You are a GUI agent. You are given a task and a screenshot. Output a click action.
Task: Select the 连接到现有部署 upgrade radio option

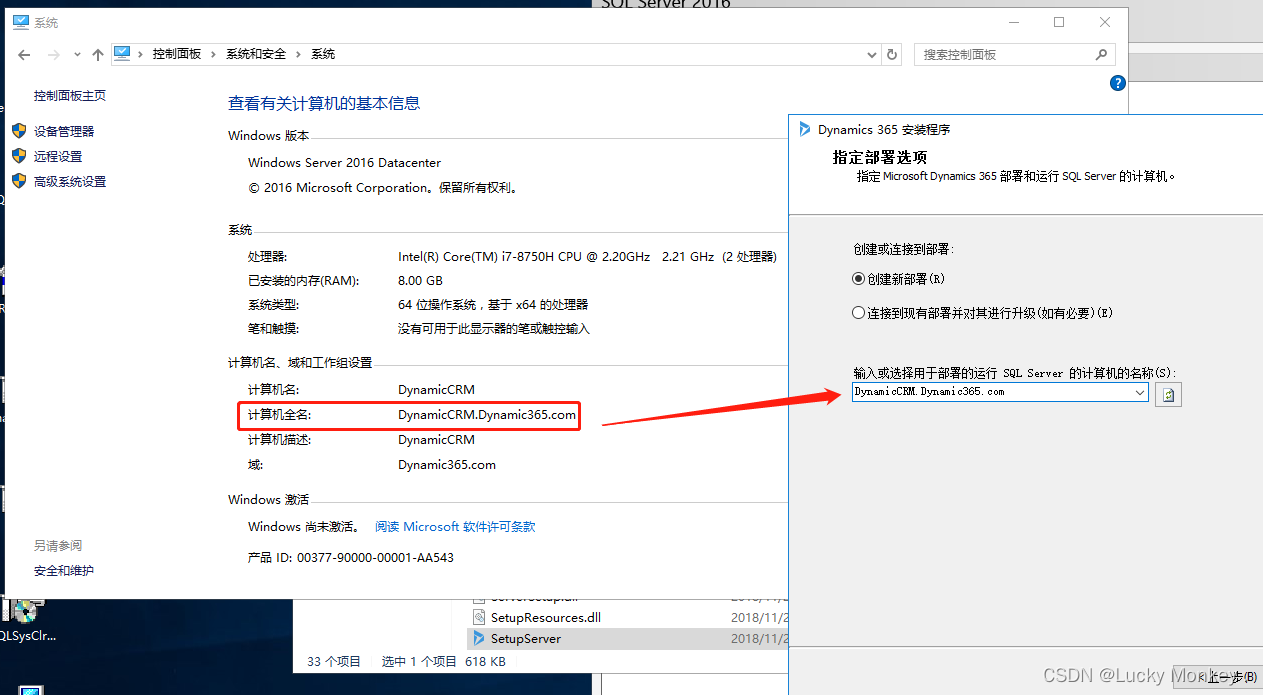pyautogui.click(x=858, y=312)
